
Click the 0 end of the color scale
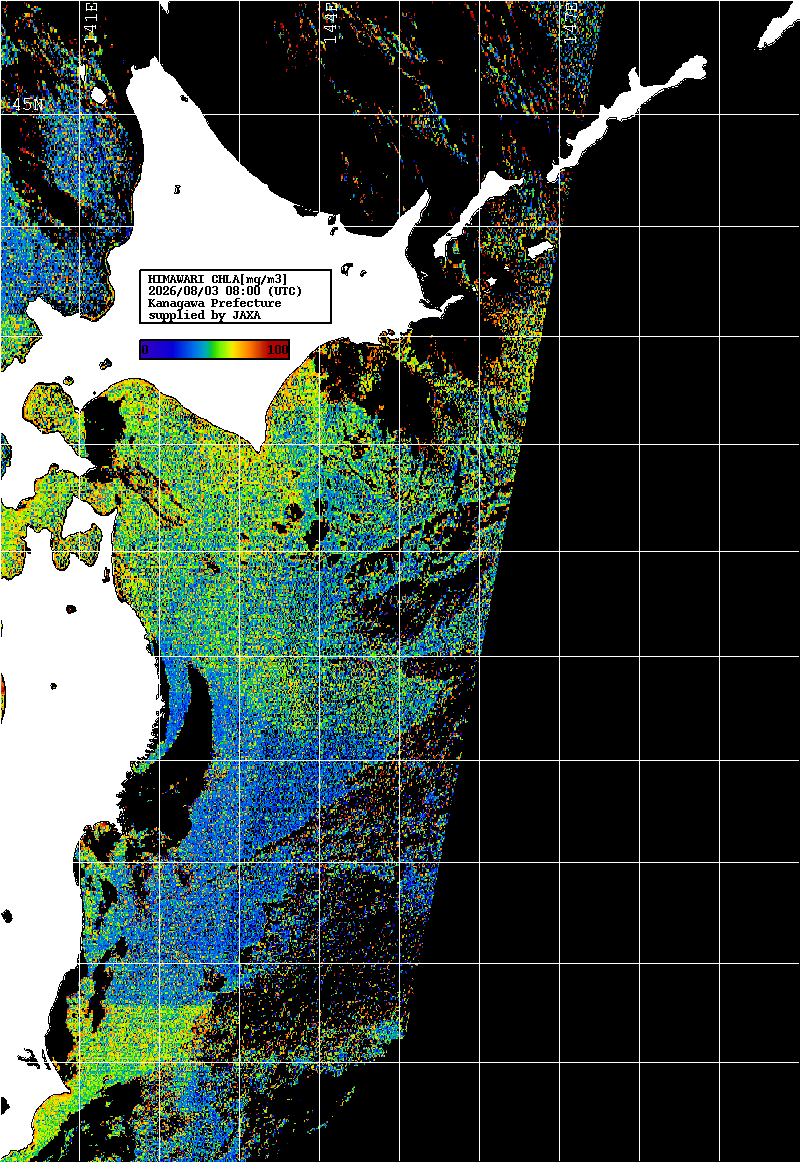click(145, 350)
